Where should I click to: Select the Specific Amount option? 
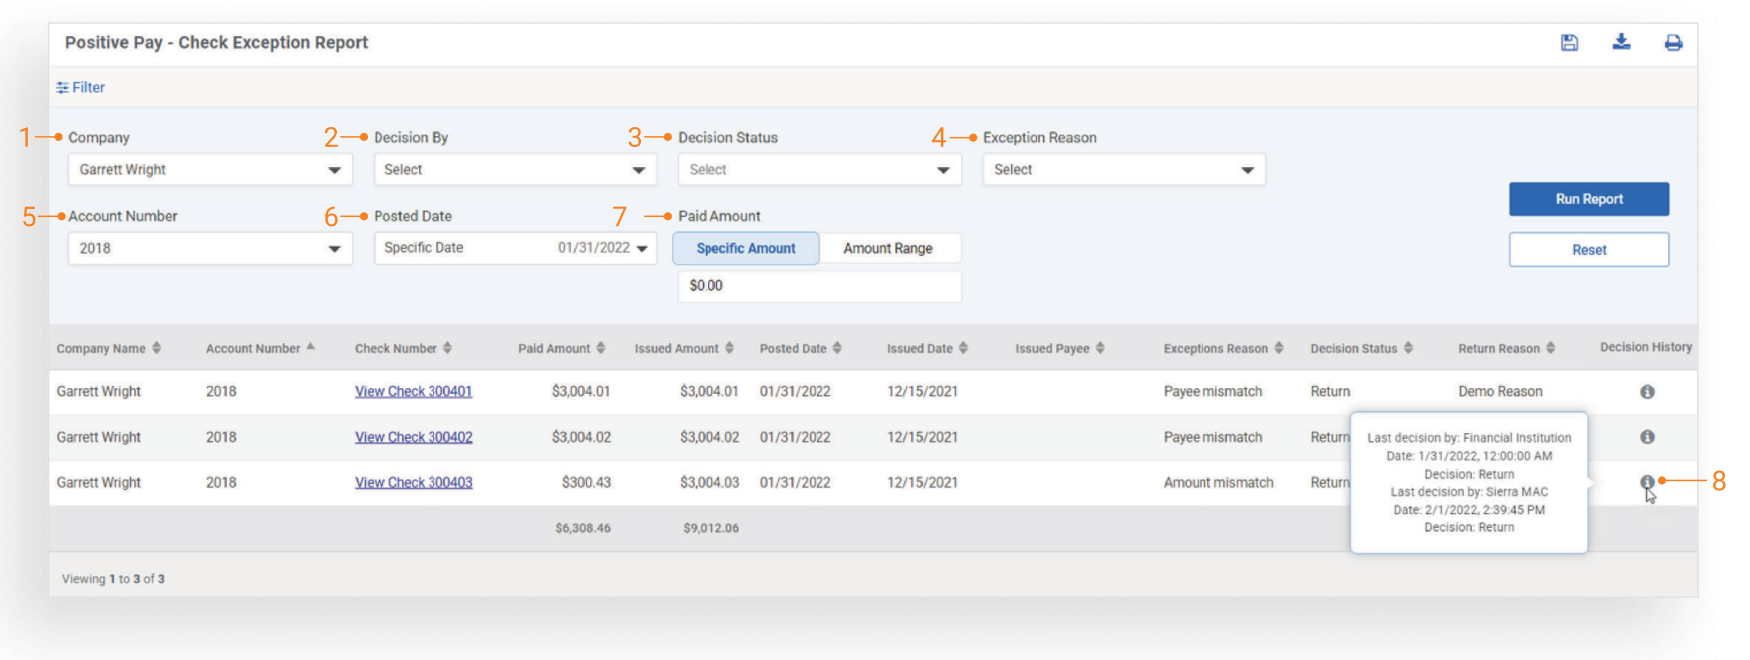pyautogui.click(x=746, y=248)
